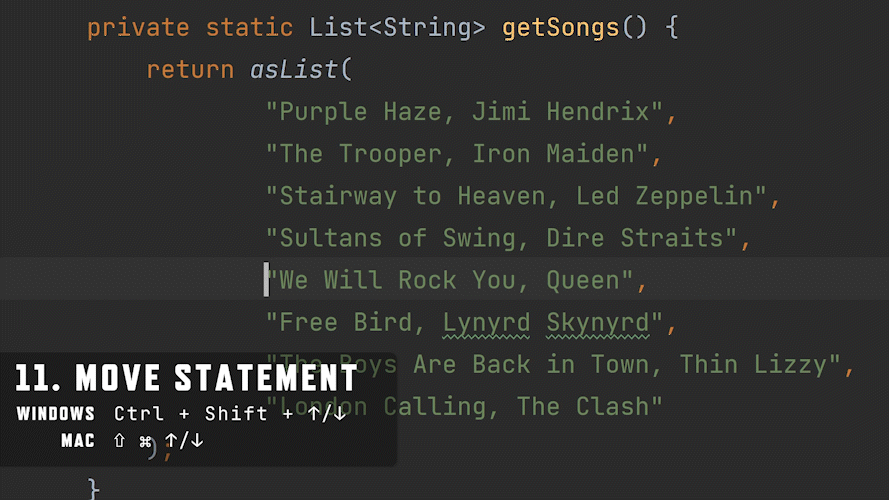Click the "Purple Haze, Jimi Hendrix" string
Screen dimensions: 889x500
[x=464, y=112]
